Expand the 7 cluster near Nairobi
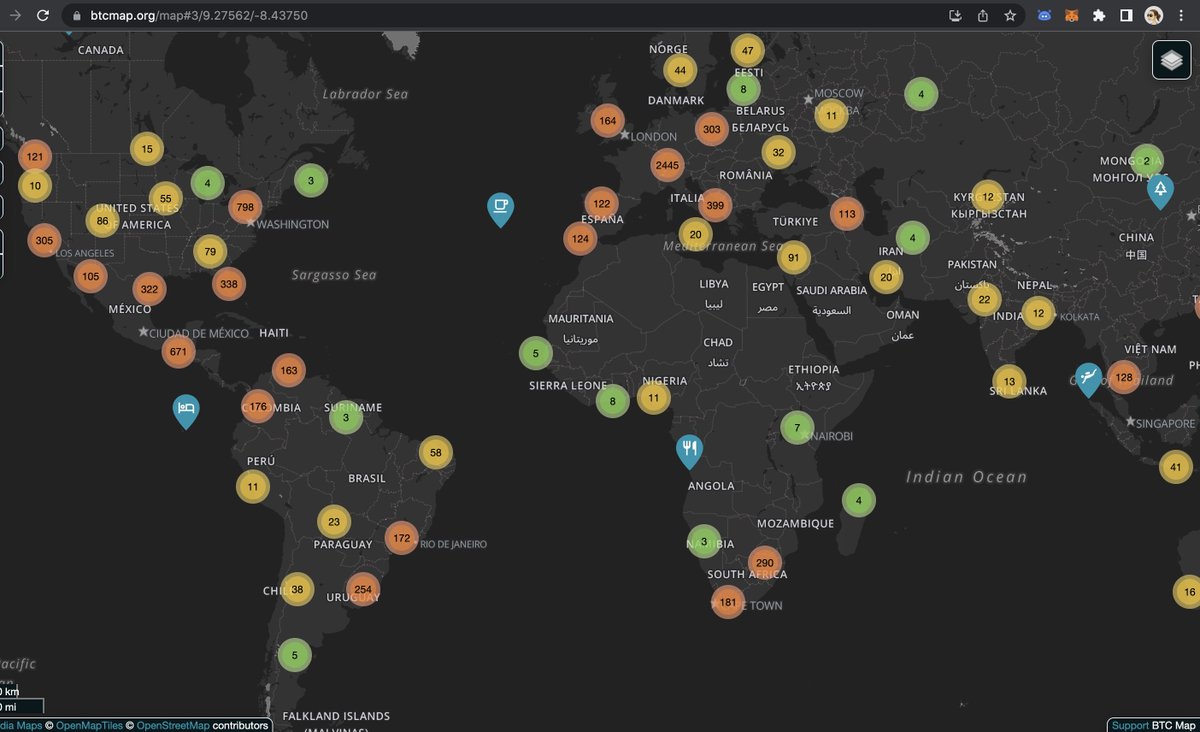The width and height of the screenshot is (1200, 732). (797, 428)
